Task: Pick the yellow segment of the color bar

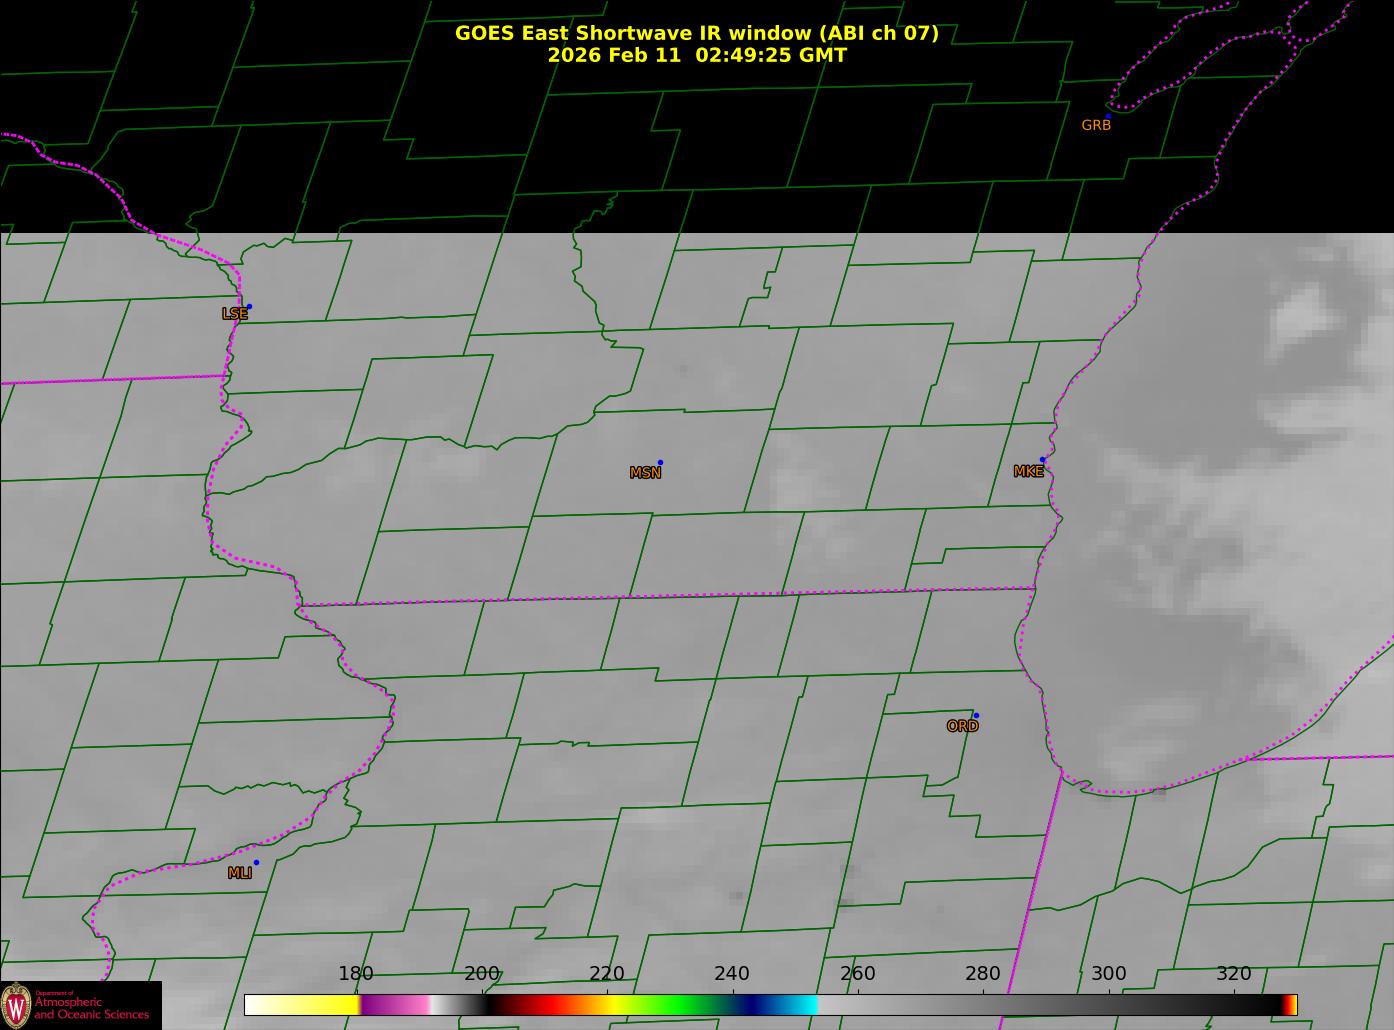Action: tap(320, 1005)
